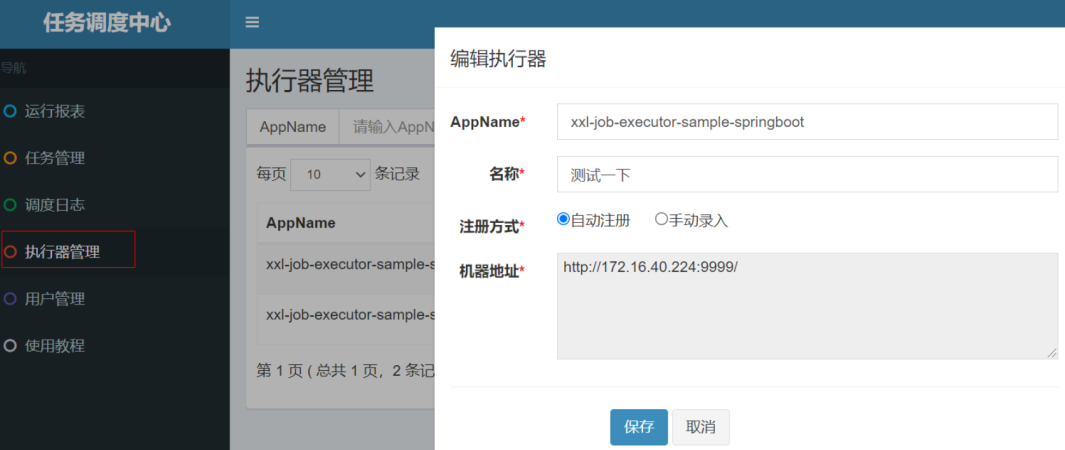Screen dimensions: 1065x450
Task: Open the records-per-page dropdown showing 10
Action: tap(330, 174)
